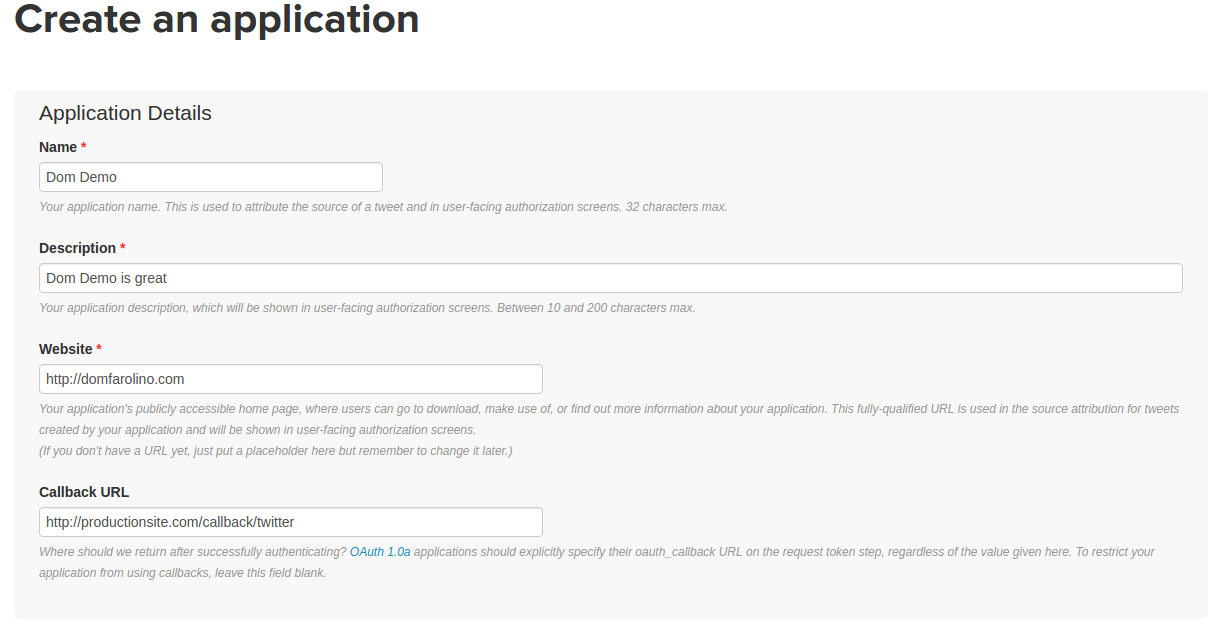
Task: Click the 'Name' field label
Action: pyautogui.click(x=58, y=147)
